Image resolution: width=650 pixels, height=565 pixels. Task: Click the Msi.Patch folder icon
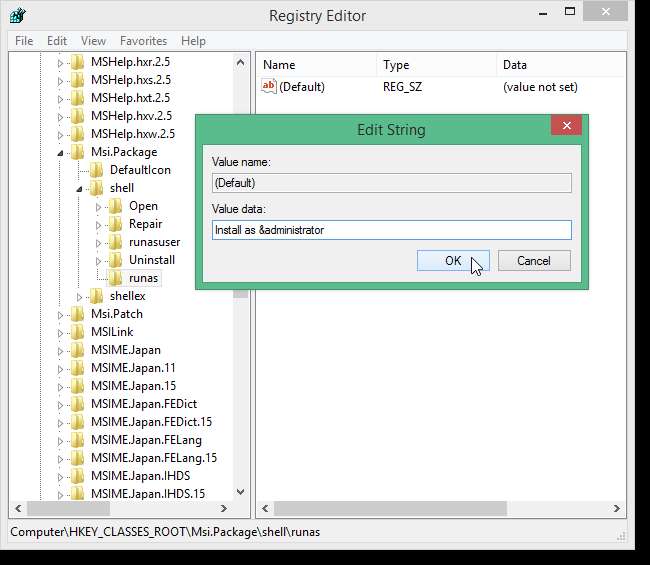[x=77, y=314]
